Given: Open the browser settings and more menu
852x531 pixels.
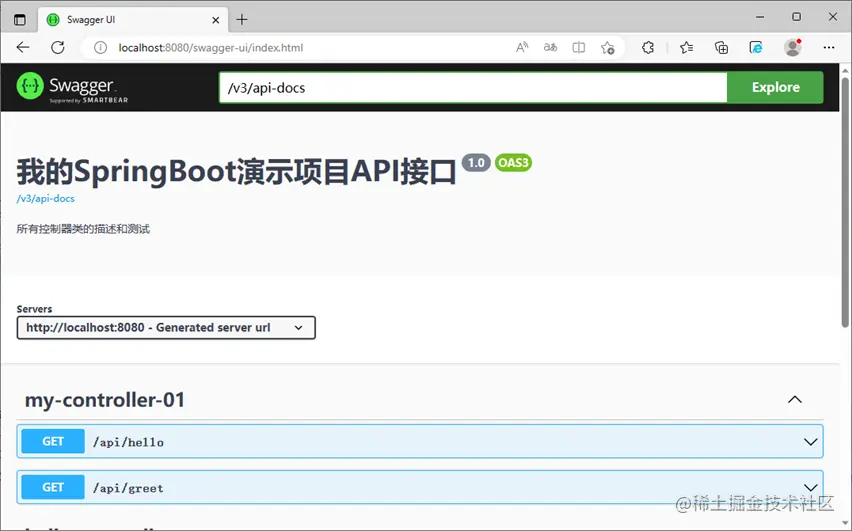Looking at the screenshot, I should 829,47.
